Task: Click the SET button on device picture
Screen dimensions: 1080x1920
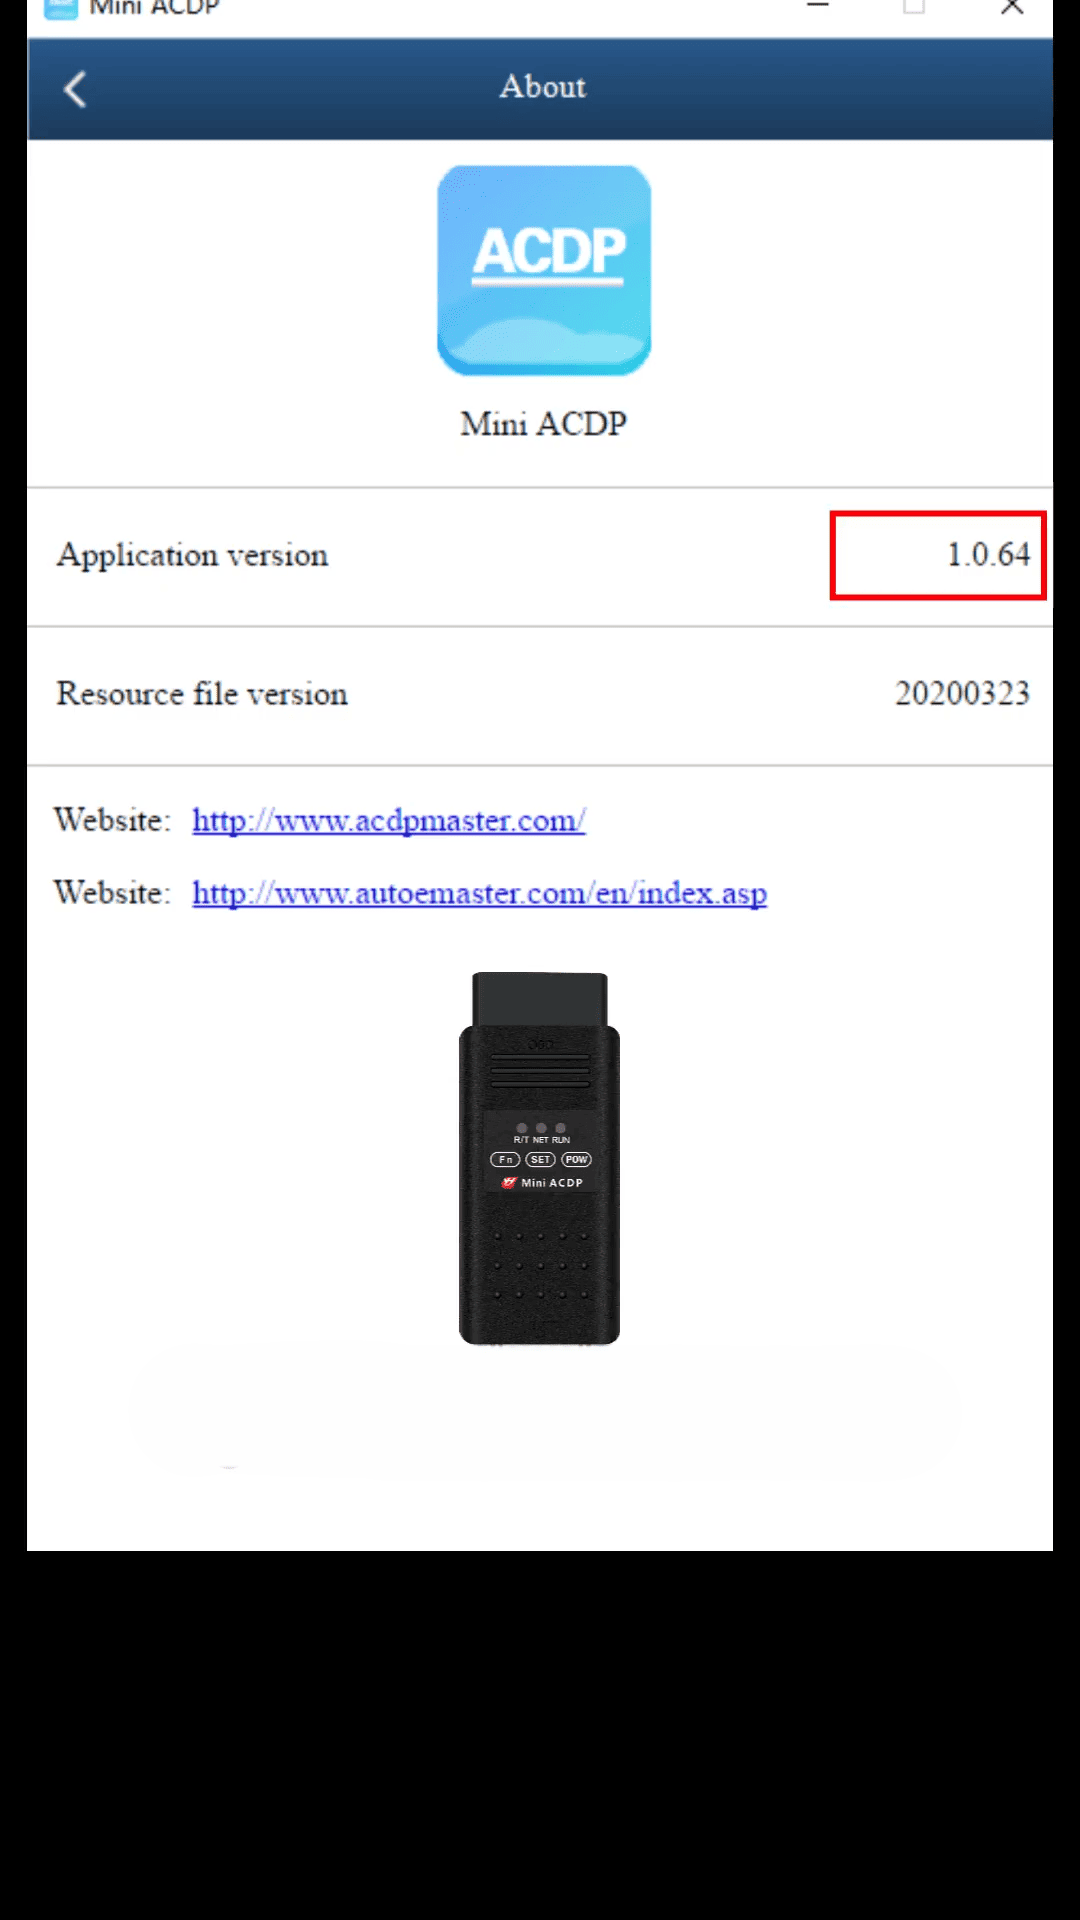Action: tap(540, 1160)
